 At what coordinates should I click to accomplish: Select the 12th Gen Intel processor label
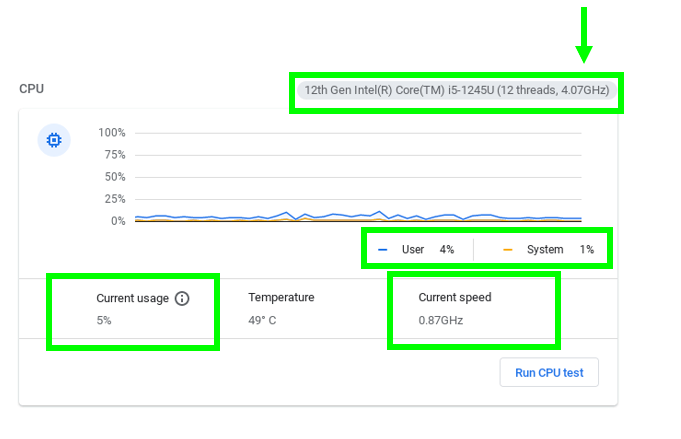click(x=456, y=90)
